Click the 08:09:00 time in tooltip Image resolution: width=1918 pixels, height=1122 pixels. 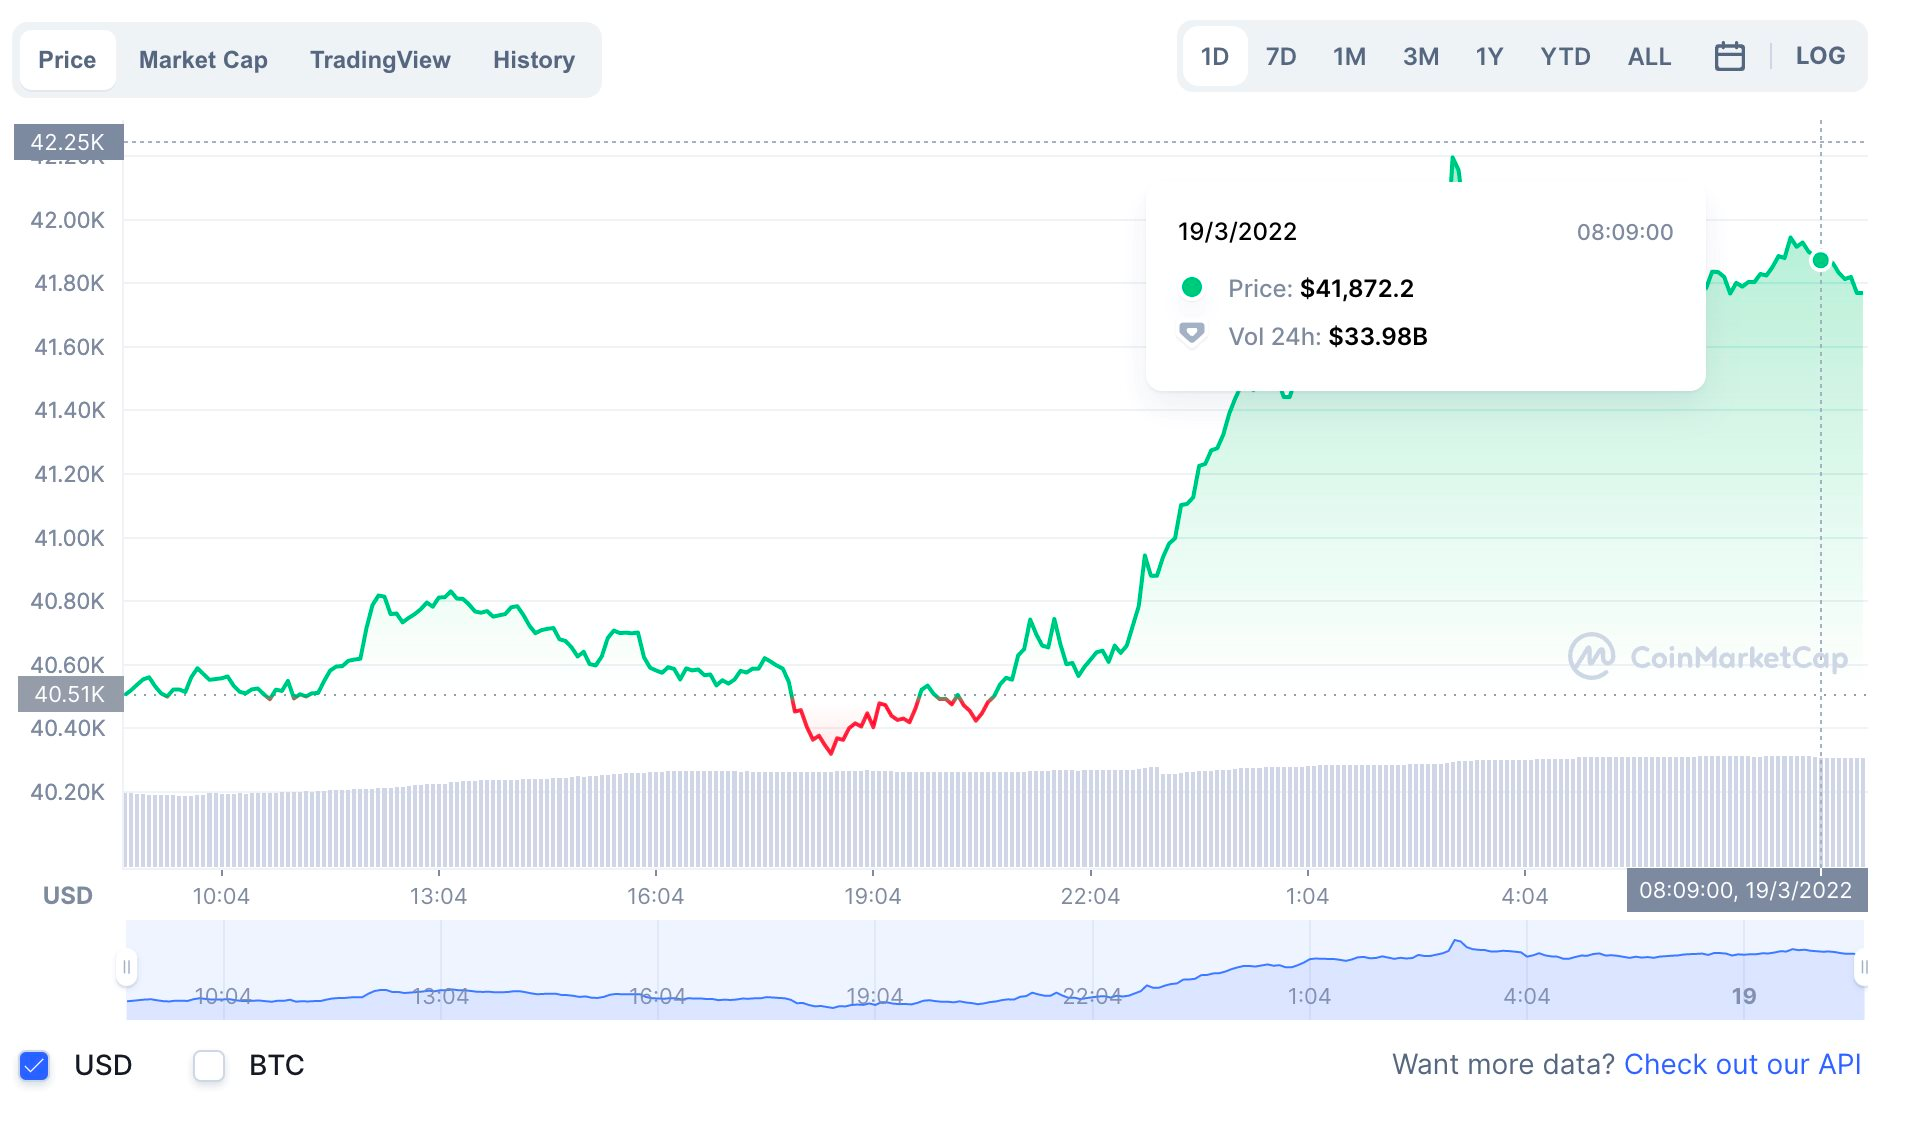click(x=1625, y=232)
